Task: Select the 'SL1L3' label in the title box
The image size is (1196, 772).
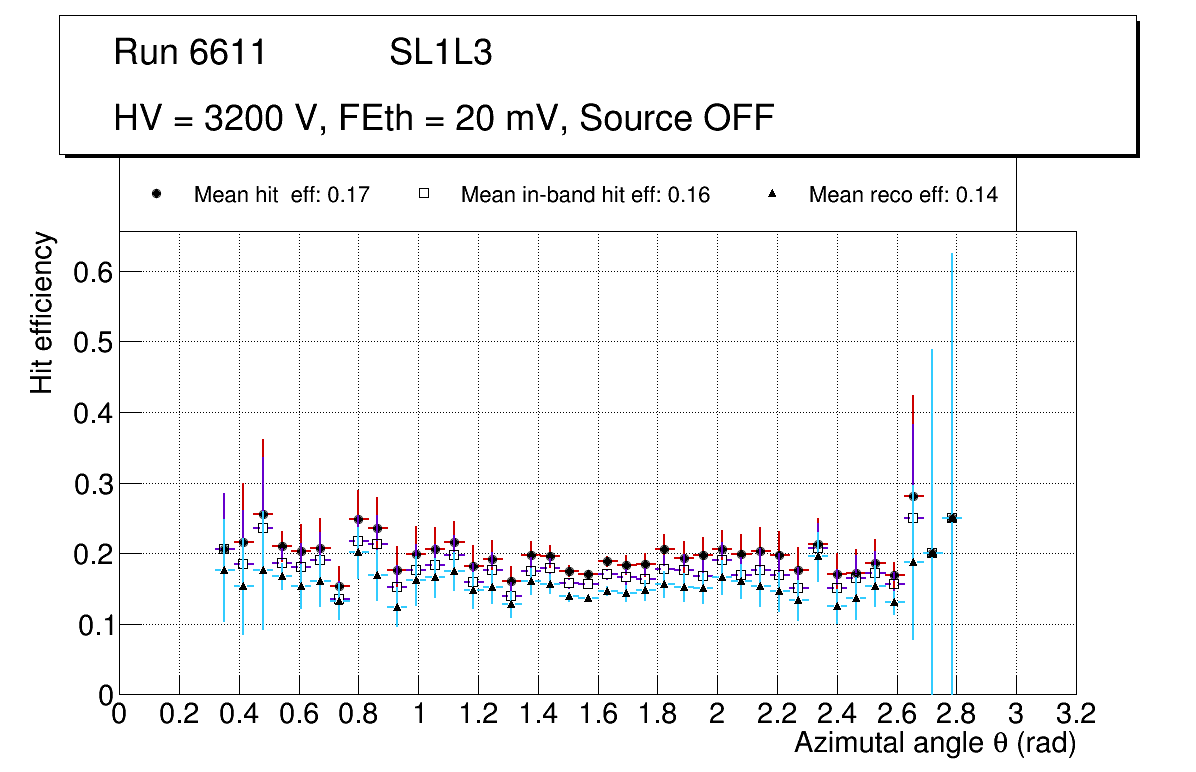Action: 440,53
